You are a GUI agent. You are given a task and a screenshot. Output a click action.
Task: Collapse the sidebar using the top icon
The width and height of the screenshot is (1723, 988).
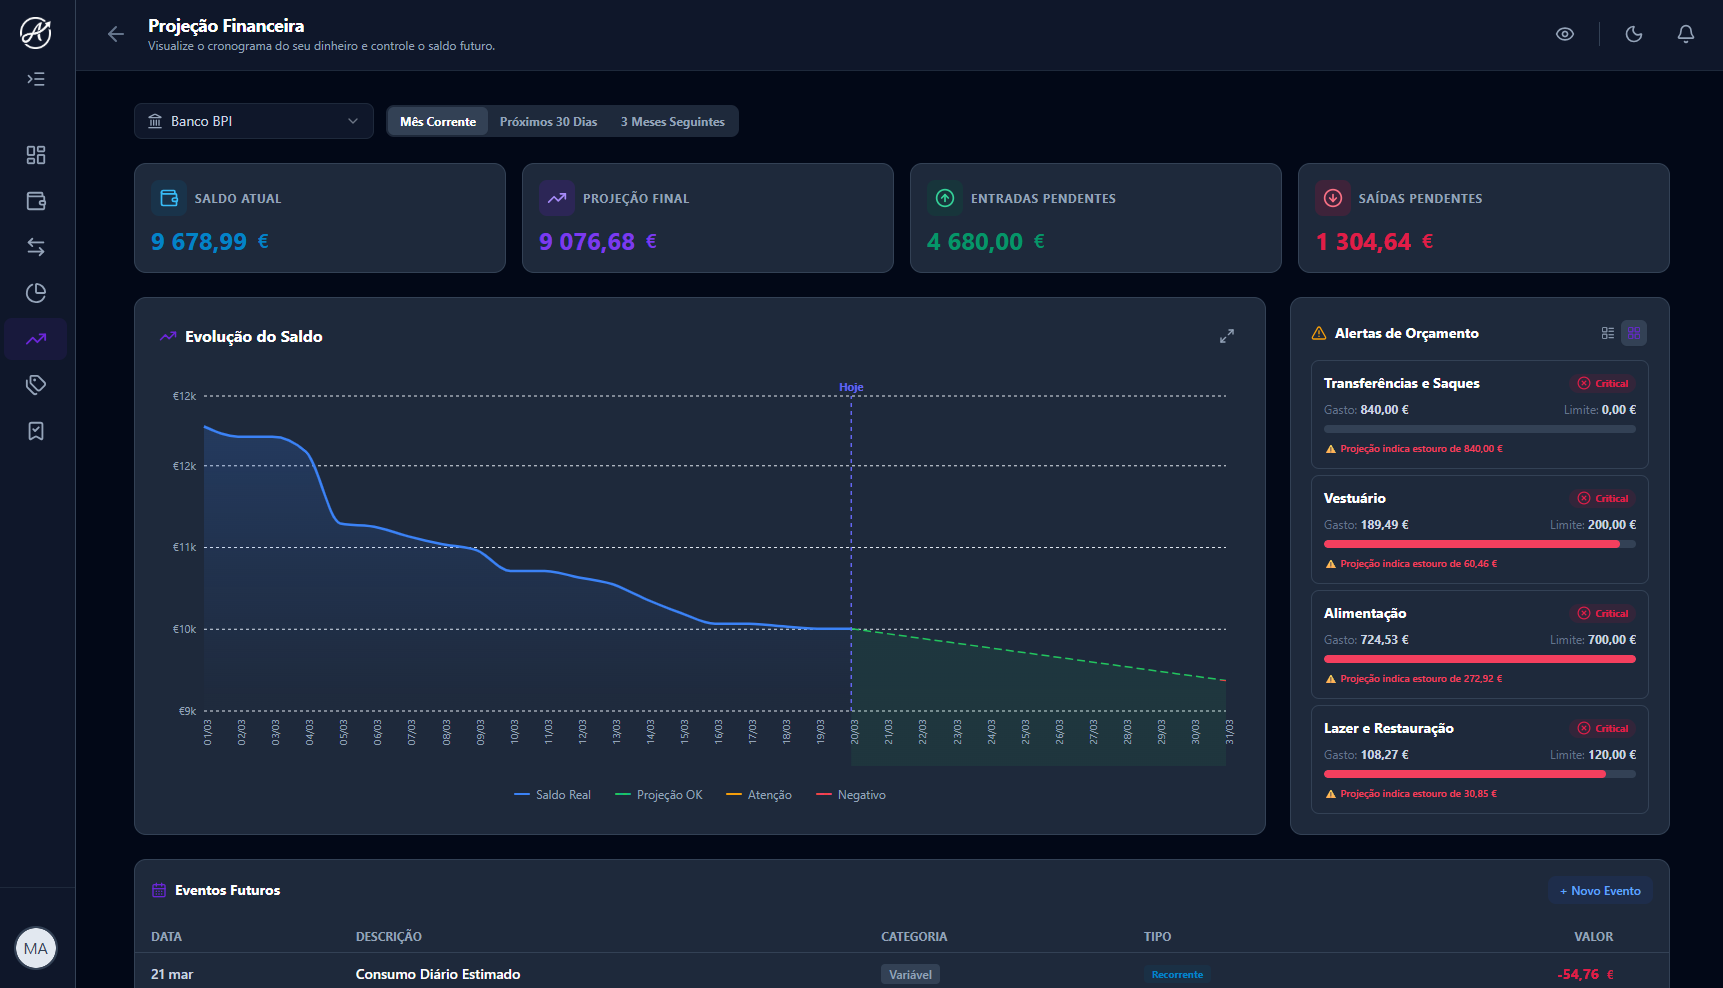[36, 78]
